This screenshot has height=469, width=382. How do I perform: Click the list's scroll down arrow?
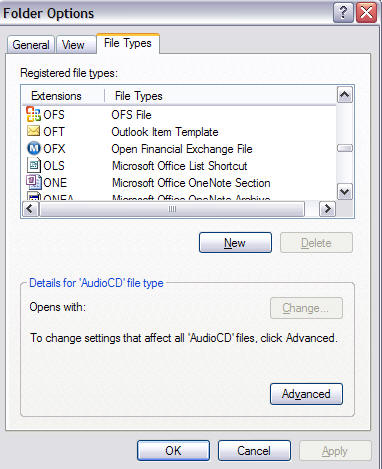coord(345,192)
